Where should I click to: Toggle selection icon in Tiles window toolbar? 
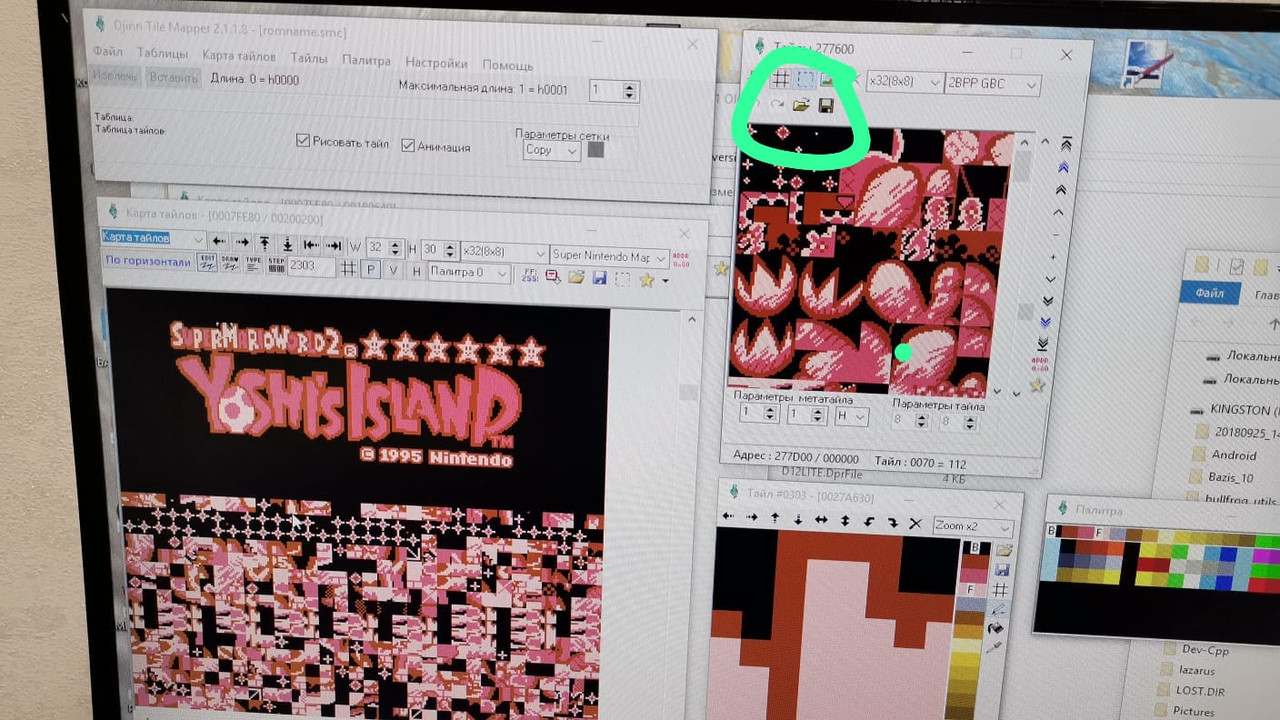(x=804, y=79)
